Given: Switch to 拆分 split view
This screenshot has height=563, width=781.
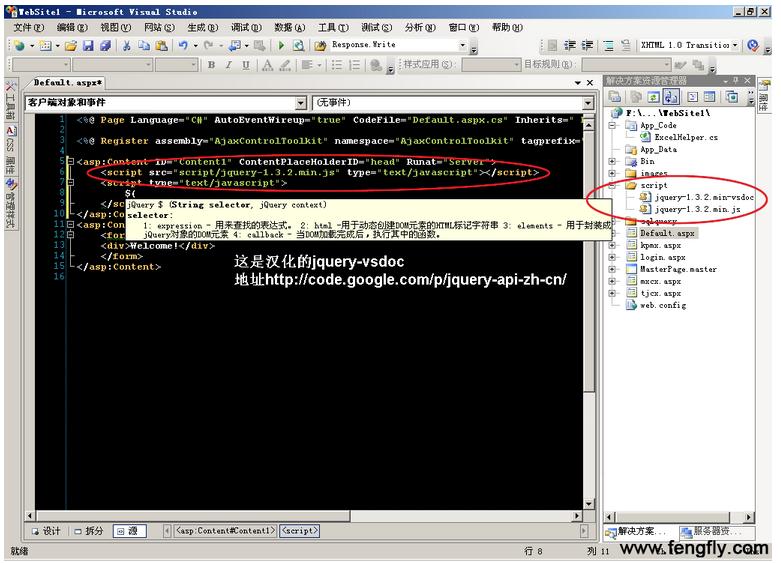Looking at the screenshot, I should tap(89, 531).
